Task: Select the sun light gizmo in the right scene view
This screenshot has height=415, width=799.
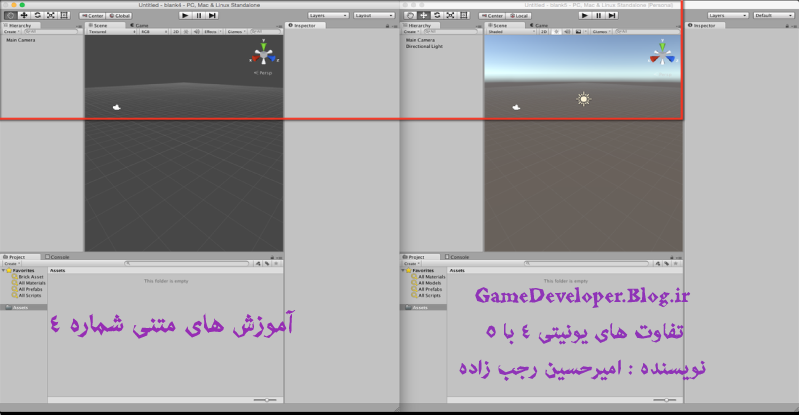Action: tap(583, 99)
